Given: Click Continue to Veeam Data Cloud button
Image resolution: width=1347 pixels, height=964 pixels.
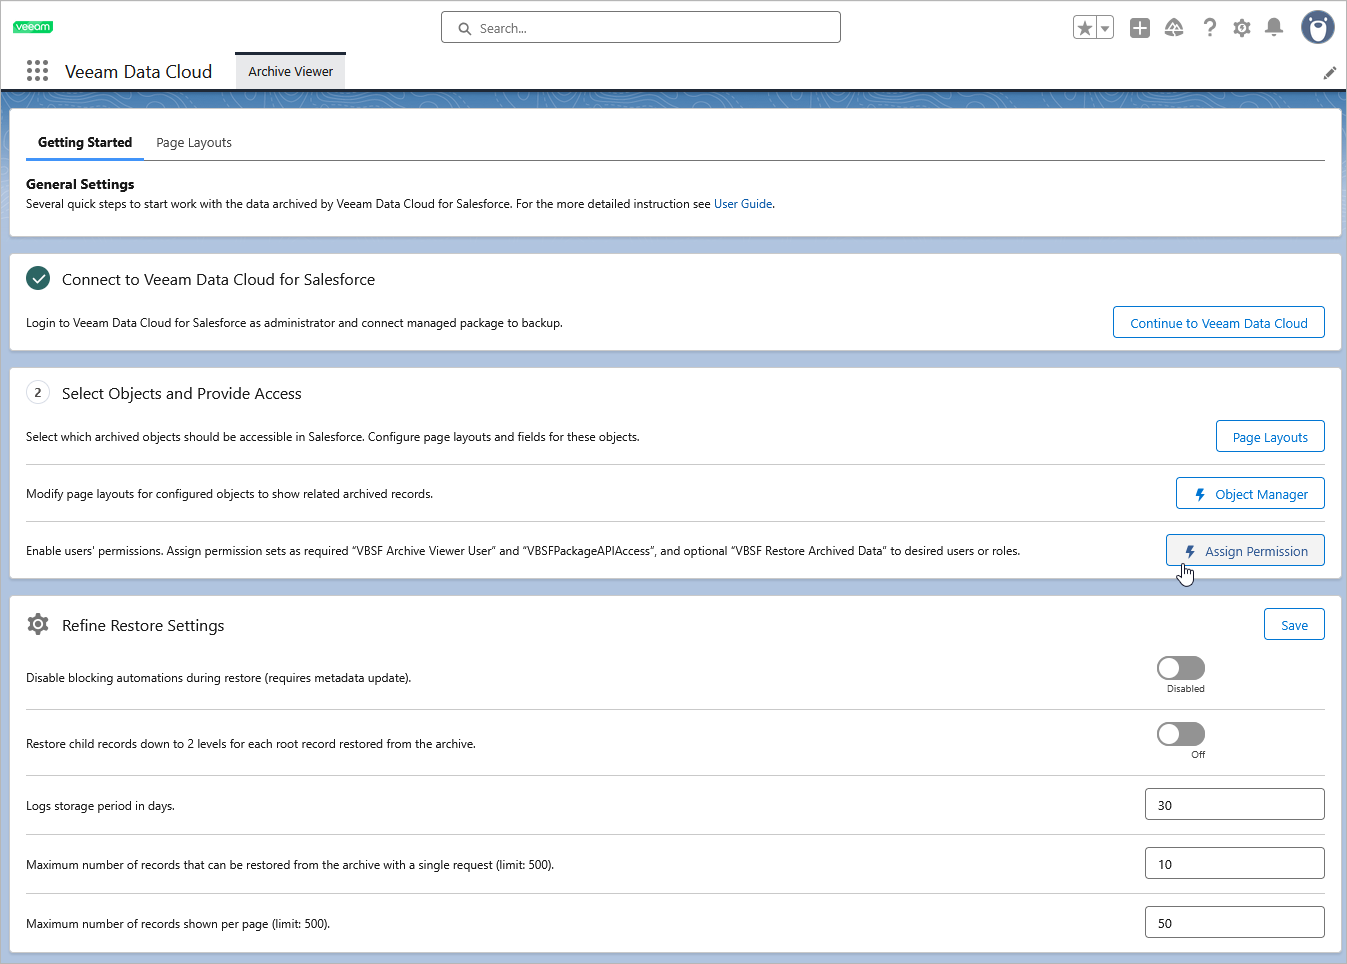Looking at the screenshot, I should (x=1218, y=323).
